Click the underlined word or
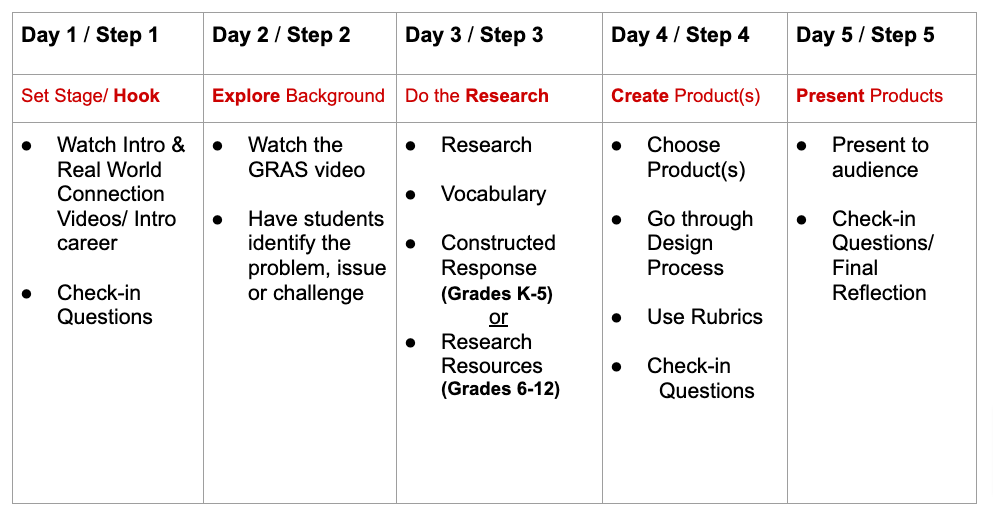Screen dimensions: 993x522 (x=498, y=317)
